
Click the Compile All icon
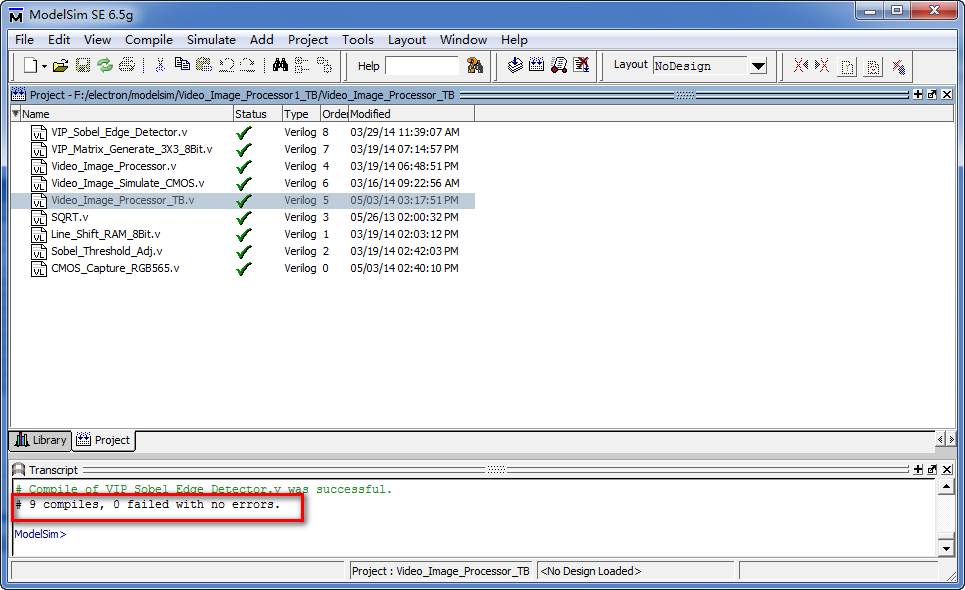(537, 66)
